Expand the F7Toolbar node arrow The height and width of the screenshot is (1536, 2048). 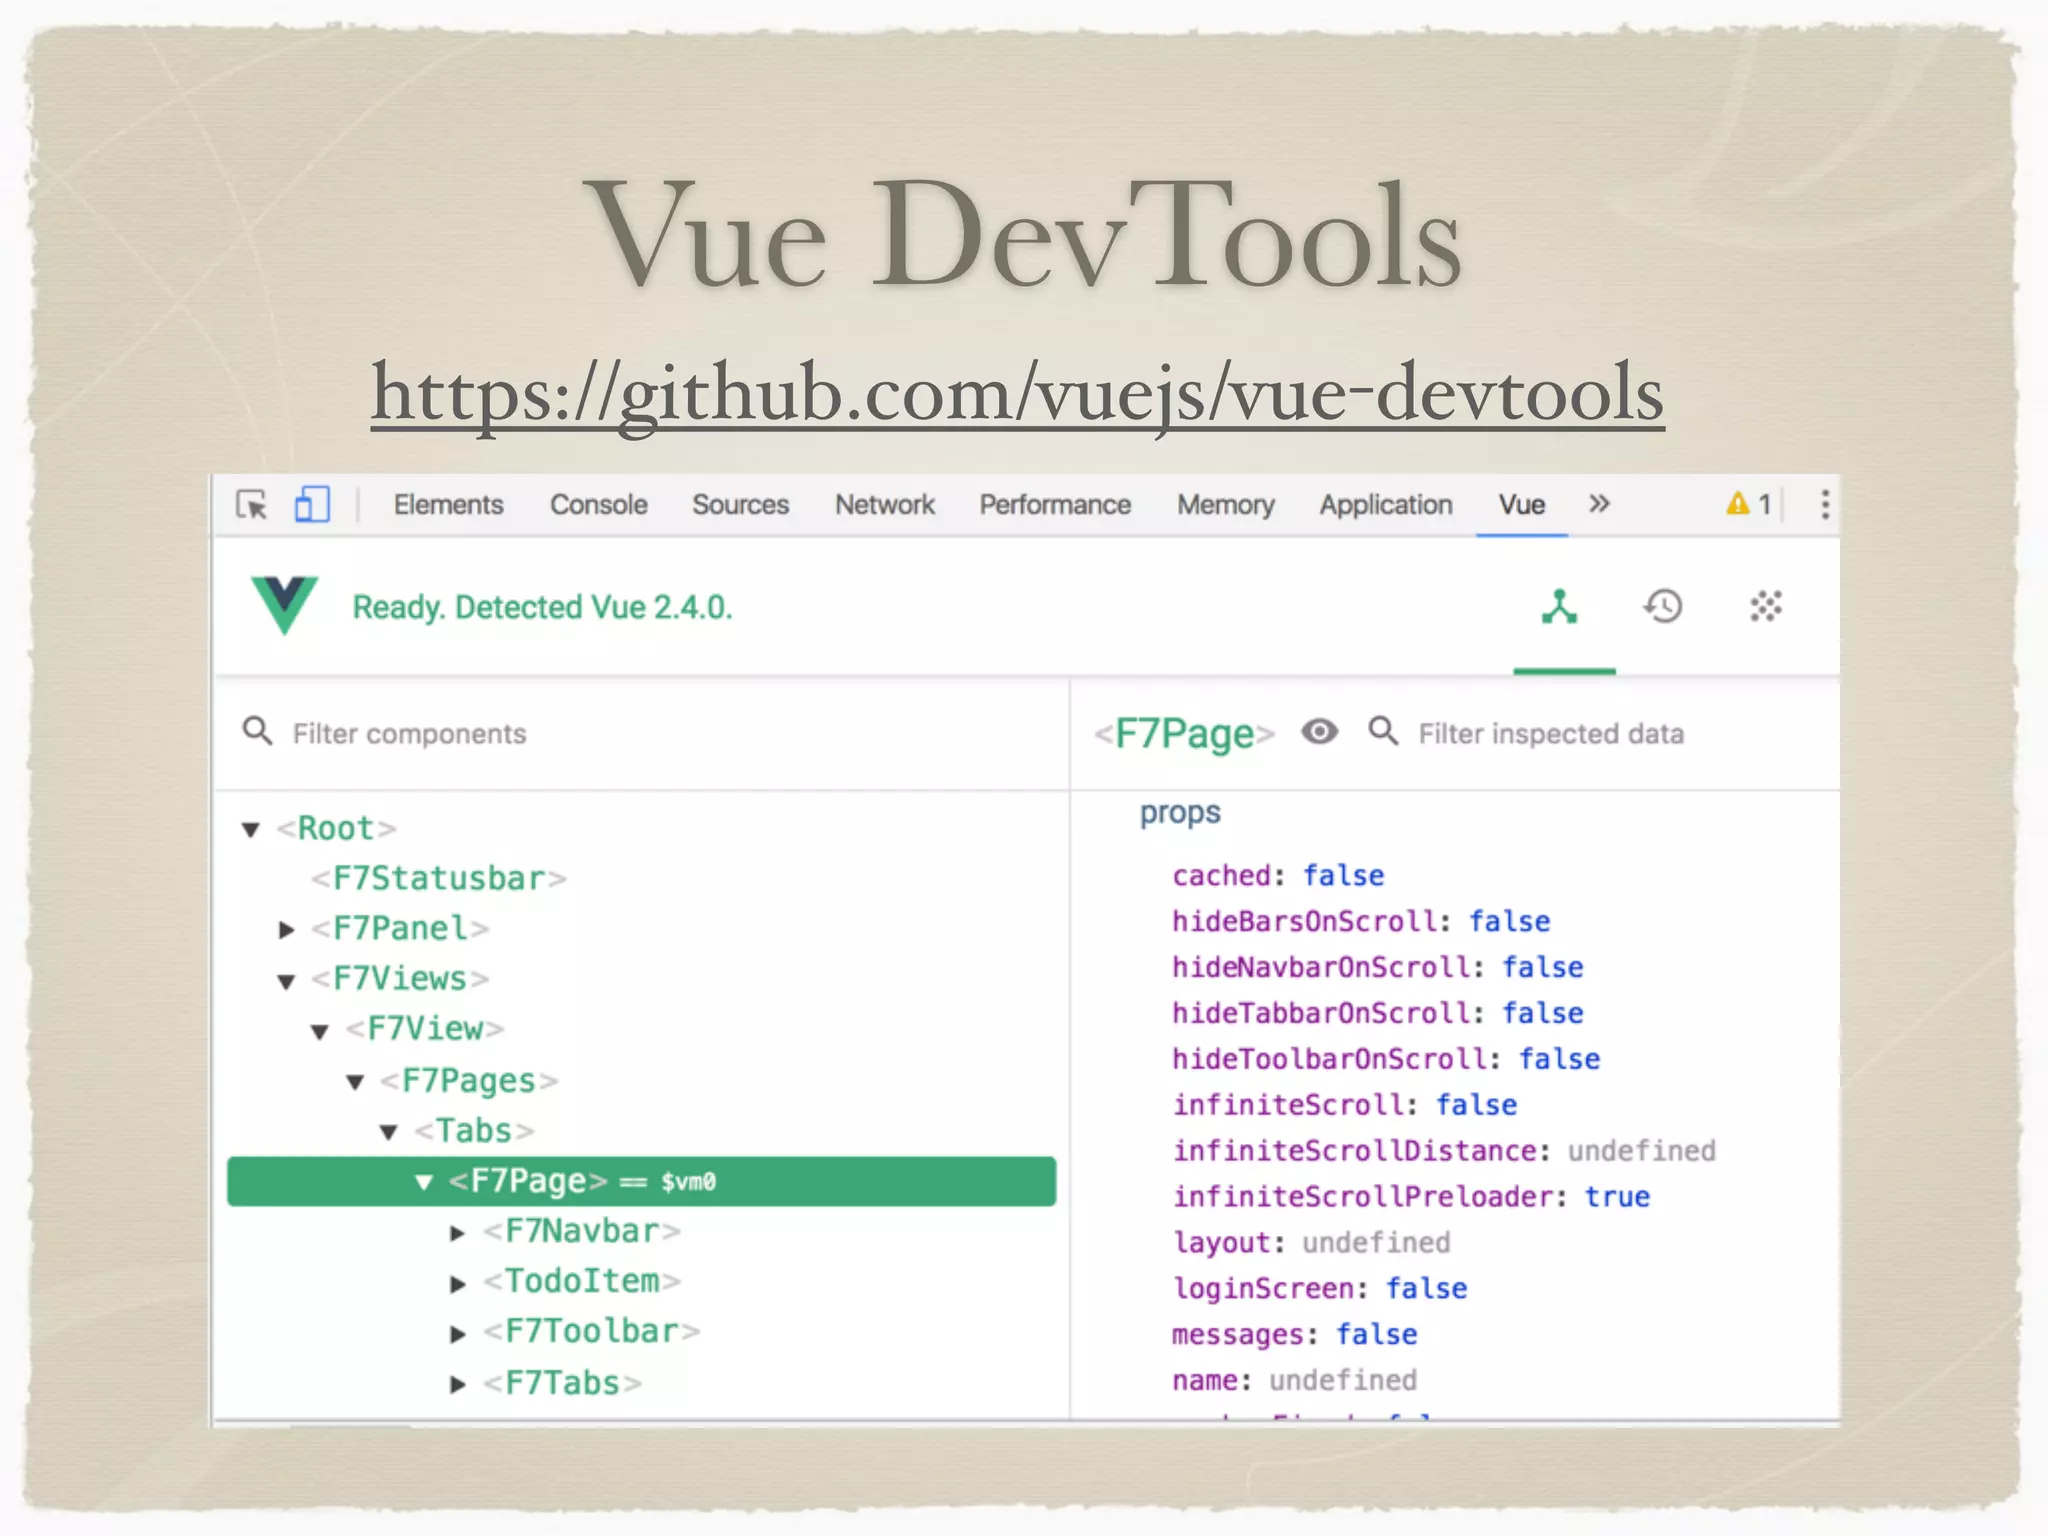(x=458, y=1334)
